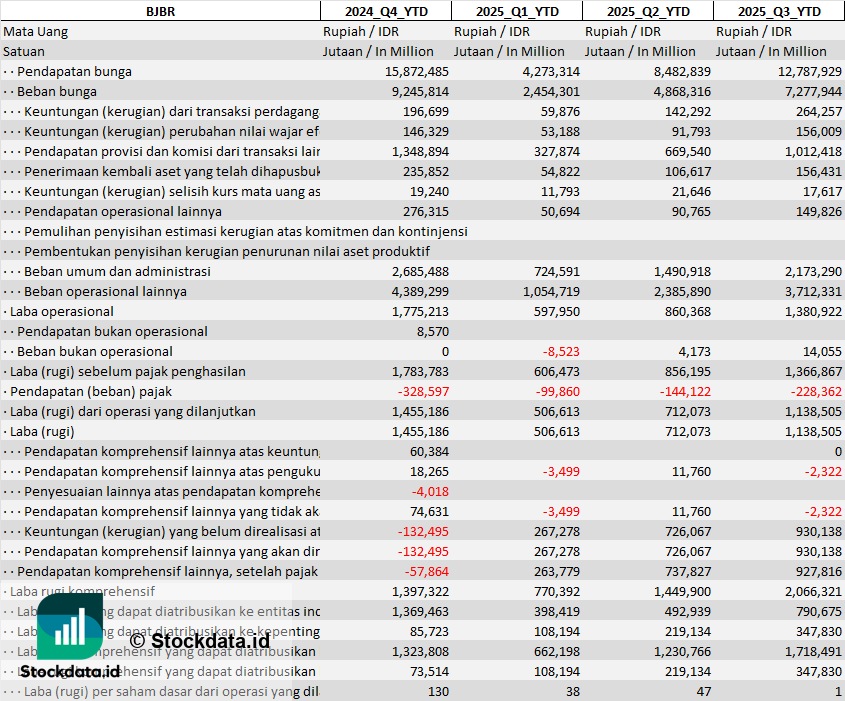Screen dimensions: 845x701
Task: Select Laba rugi komprehensif value 2,066,321
Action: [x=813, y=591]
